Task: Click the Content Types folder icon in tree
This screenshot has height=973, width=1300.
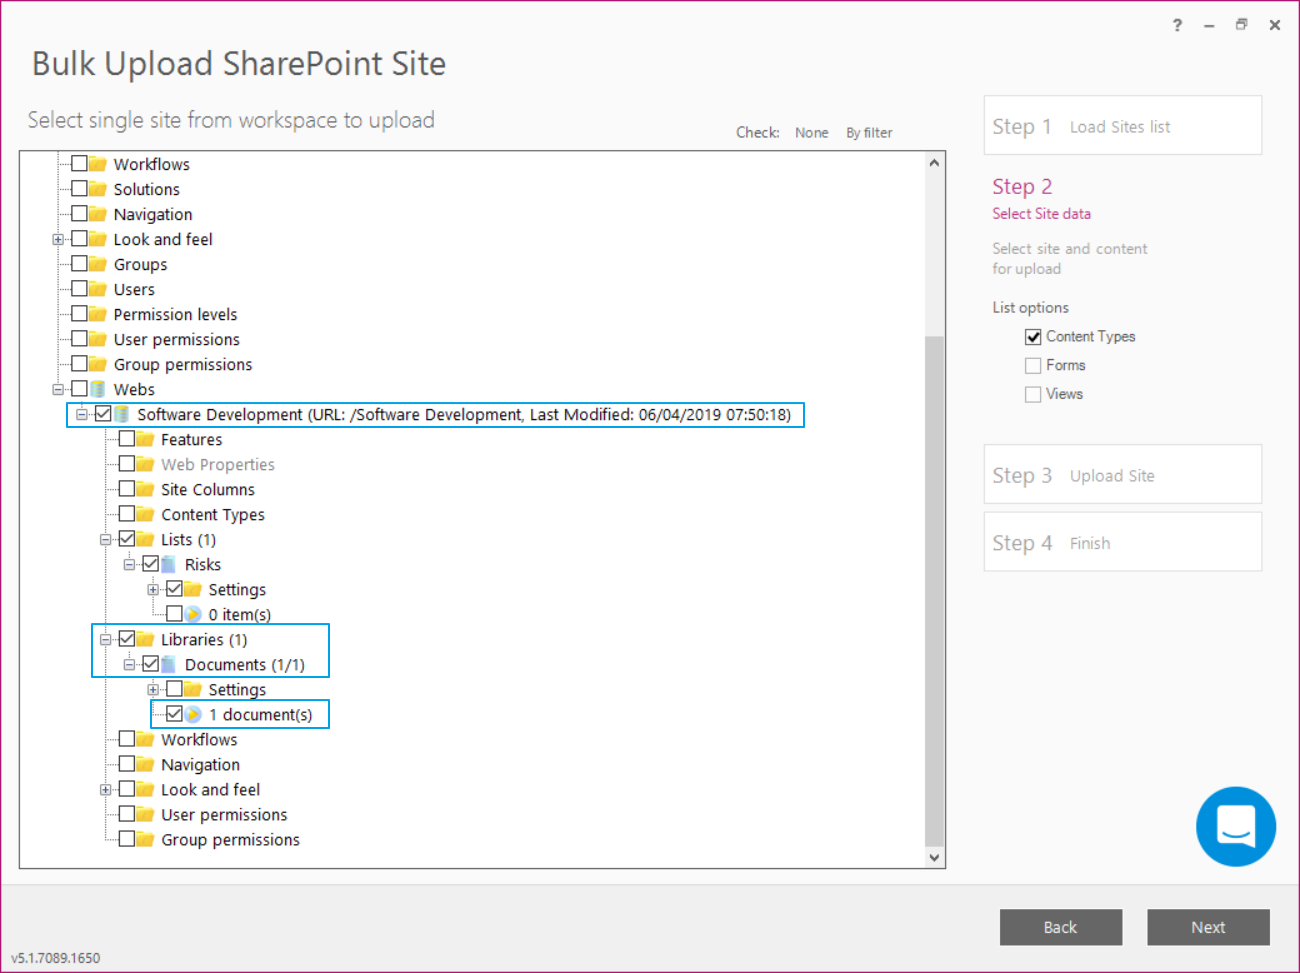Action: pyautogui.click(x=146, y=514)
